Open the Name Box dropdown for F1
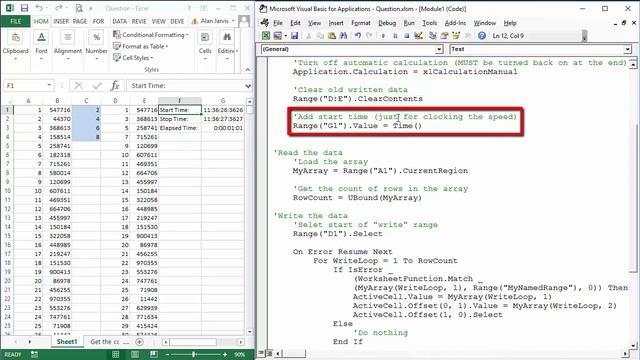This screenshot has width=640, height=360. [x=49, y=85]
